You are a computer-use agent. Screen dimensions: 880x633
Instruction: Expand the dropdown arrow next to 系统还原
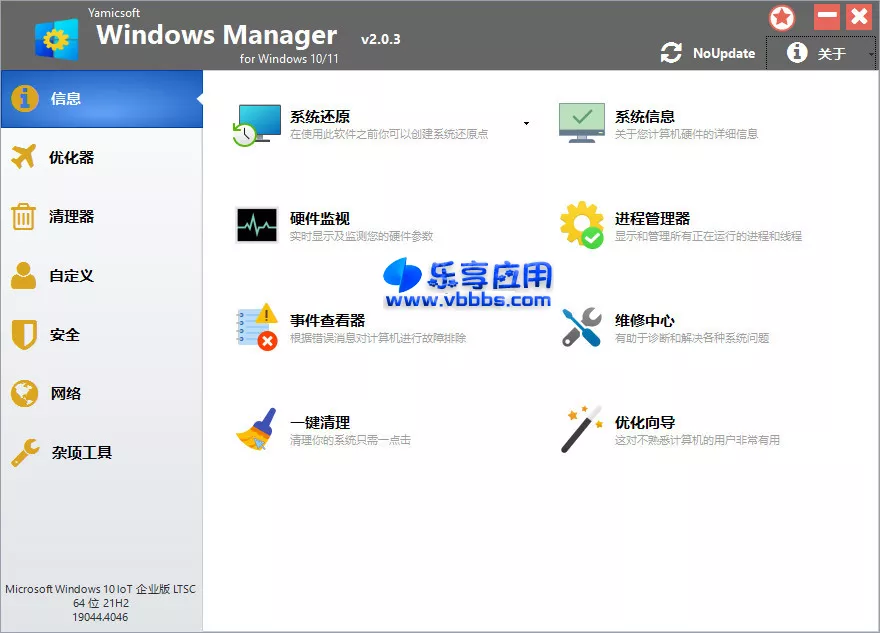point(526,121)
